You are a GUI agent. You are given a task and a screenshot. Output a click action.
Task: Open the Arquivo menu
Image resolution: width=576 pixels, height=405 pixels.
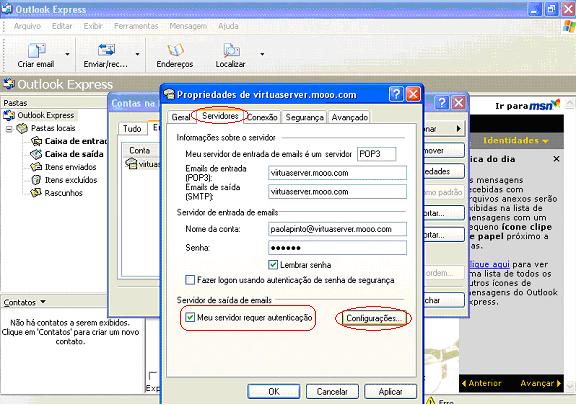(x=27, y=26)
